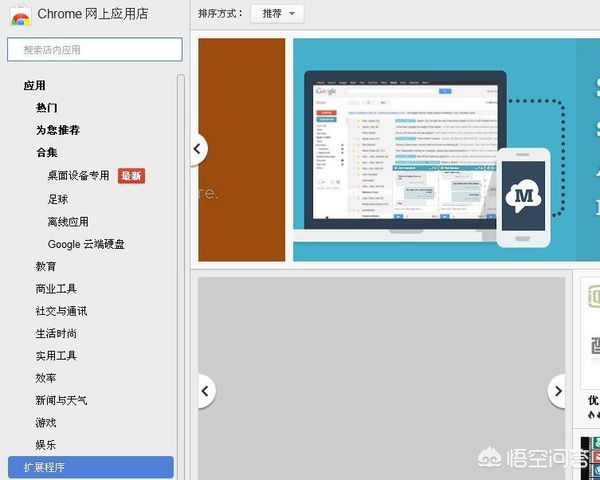Click the lower carousel next arrow
Screen dimensions: 600x480
pyautogui.click(x=557, y=391)
